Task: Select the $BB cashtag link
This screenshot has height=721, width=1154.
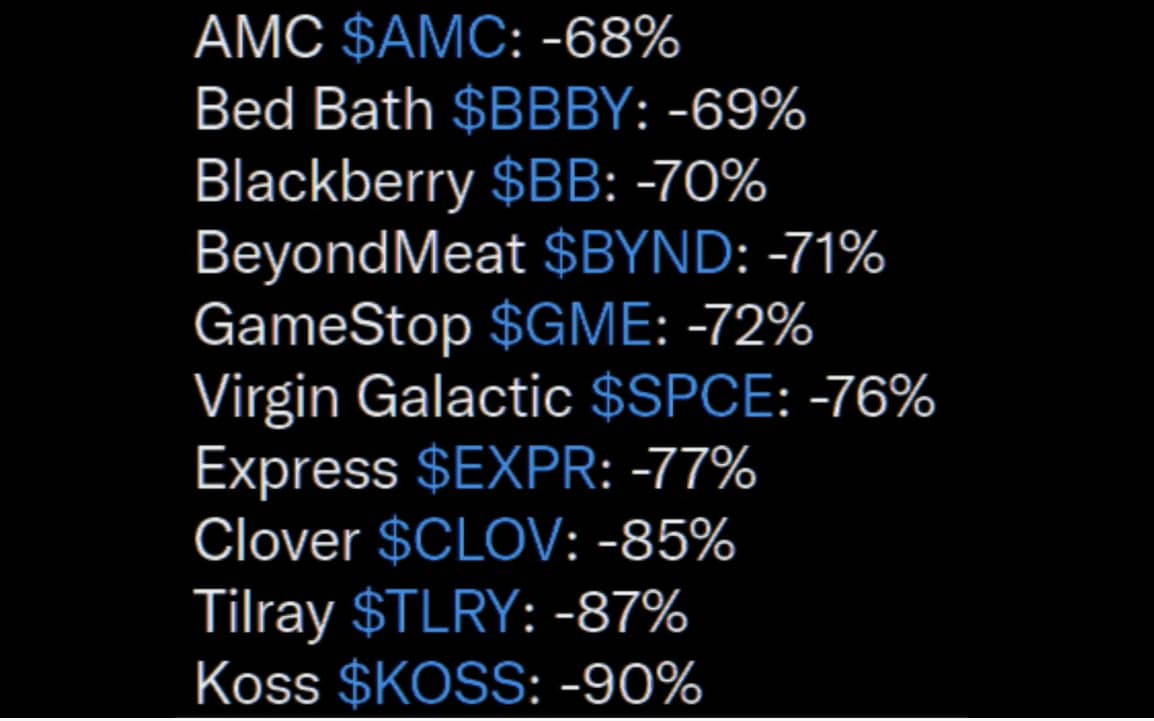Action: point(546,183)
